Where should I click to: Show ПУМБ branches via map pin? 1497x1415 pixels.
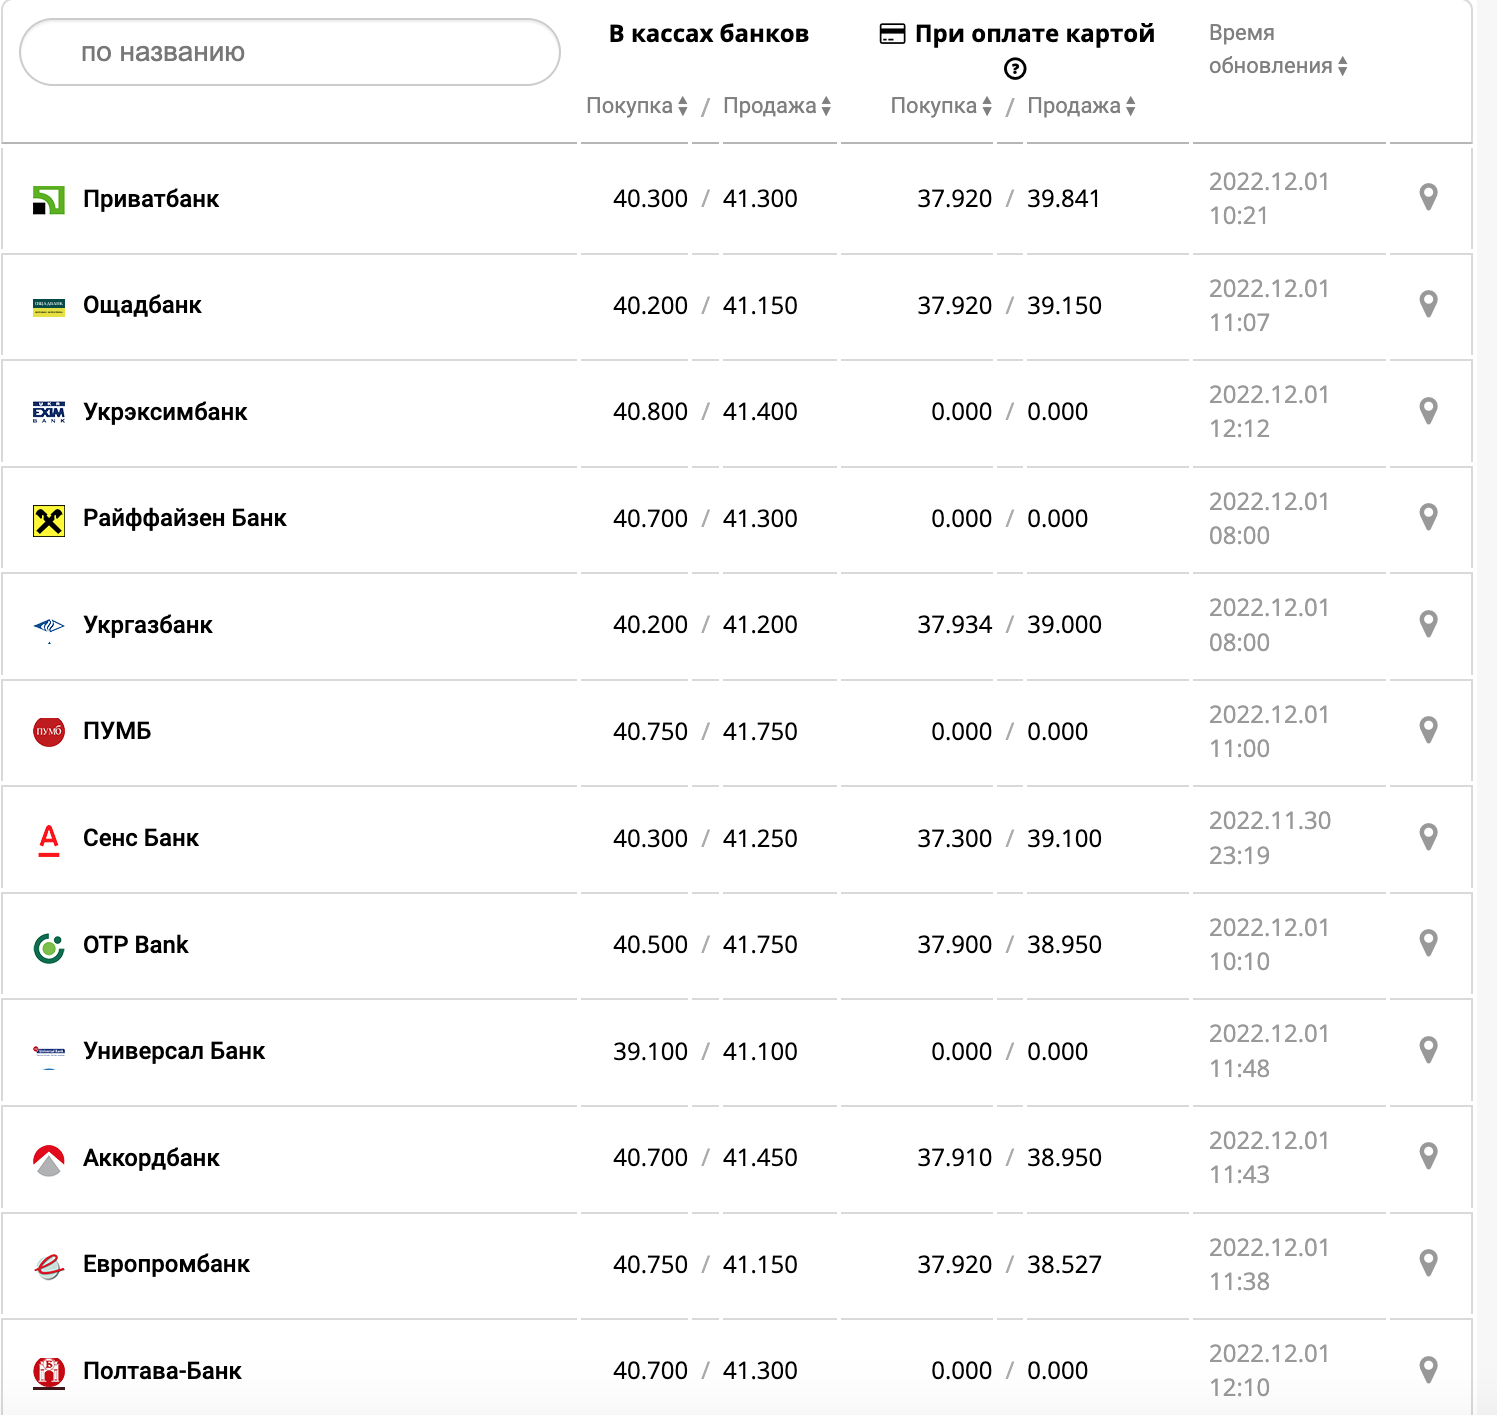click(x=1428, y=730)
